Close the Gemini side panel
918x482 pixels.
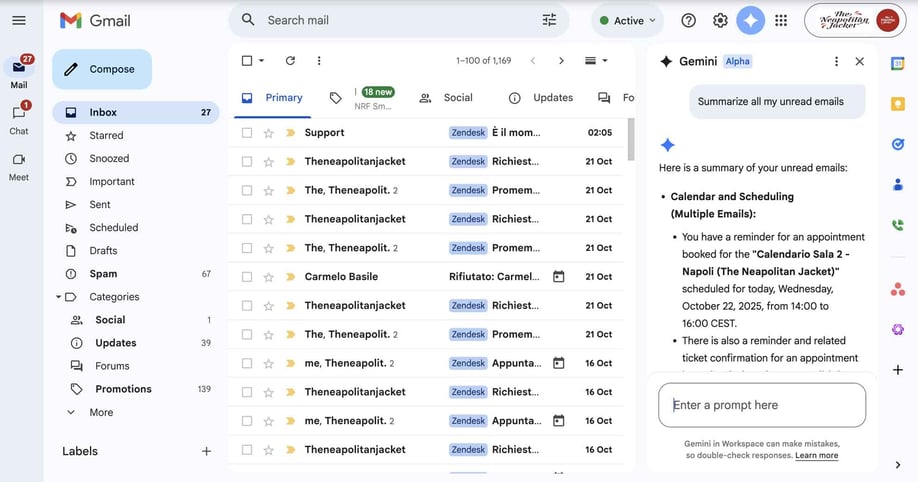tap(859, 61)
